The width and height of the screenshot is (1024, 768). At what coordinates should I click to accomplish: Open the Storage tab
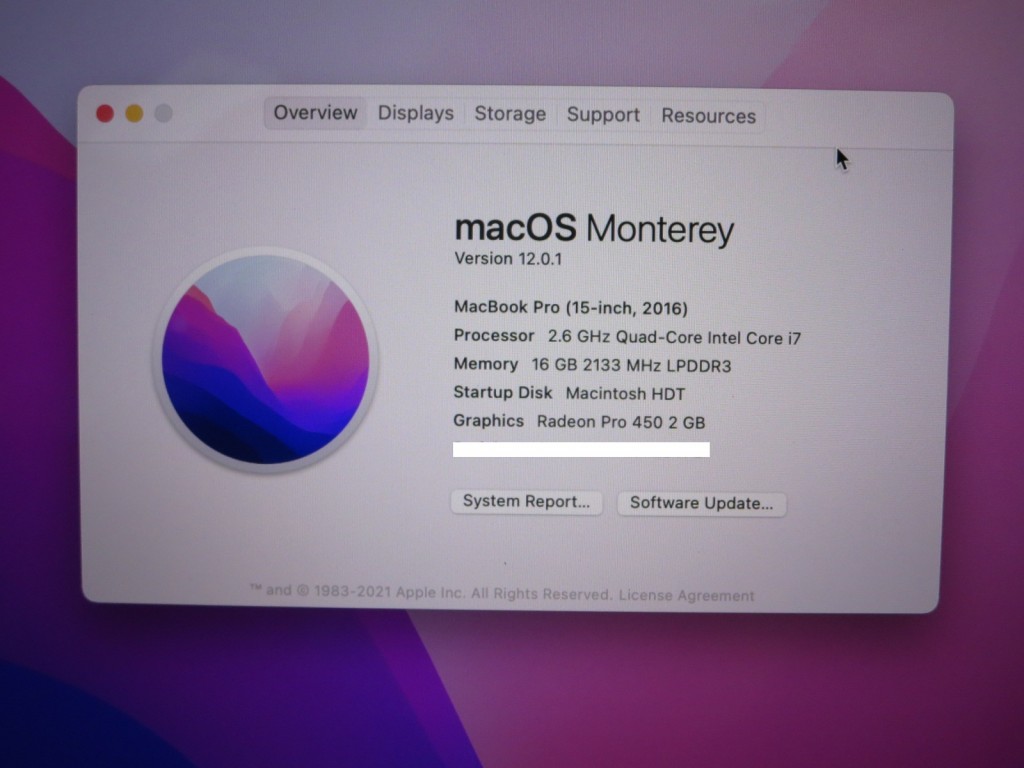[509, 114]
